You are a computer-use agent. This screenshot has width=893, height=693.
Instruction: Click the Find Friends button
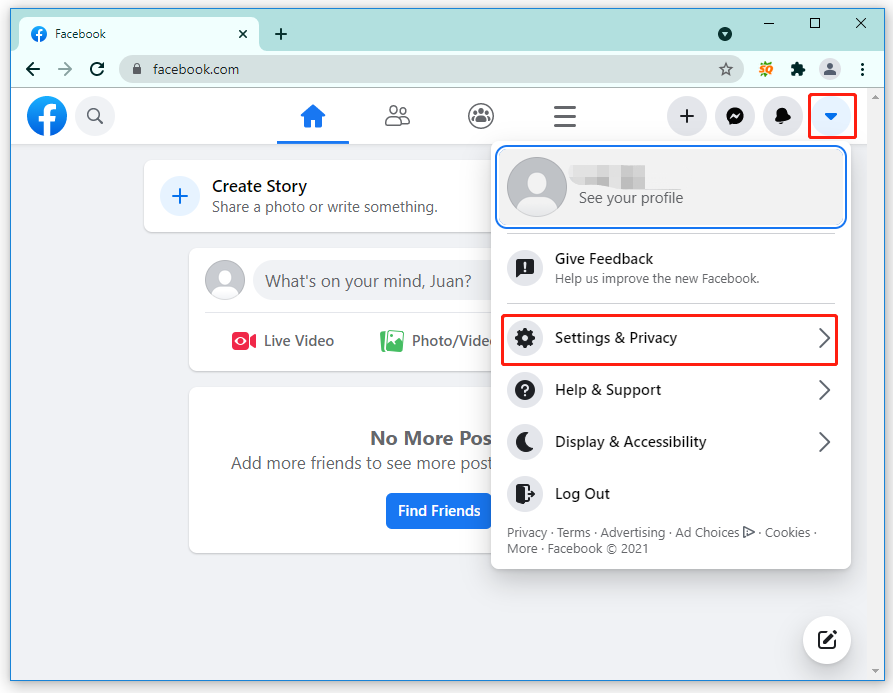[x=439, y=511]
